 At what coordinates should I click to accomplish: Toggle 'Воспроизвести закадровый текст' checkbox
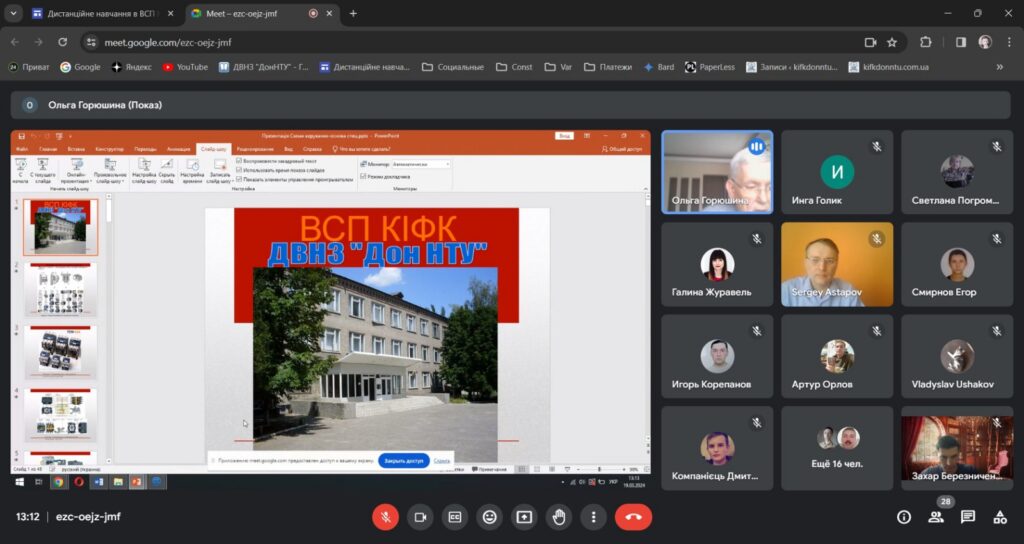pos(239,161)
